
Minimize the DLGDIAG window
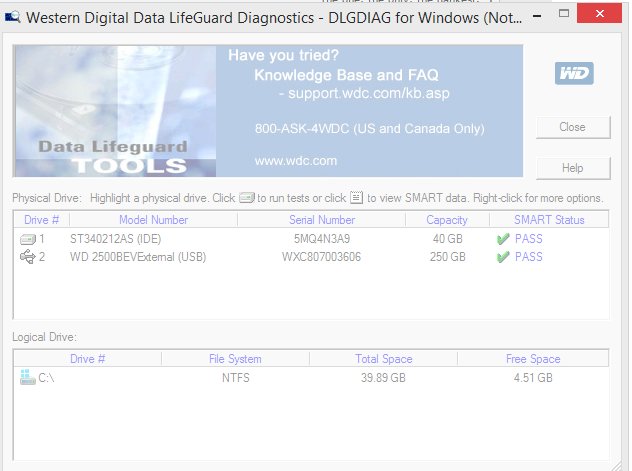[x=537, y=16]
